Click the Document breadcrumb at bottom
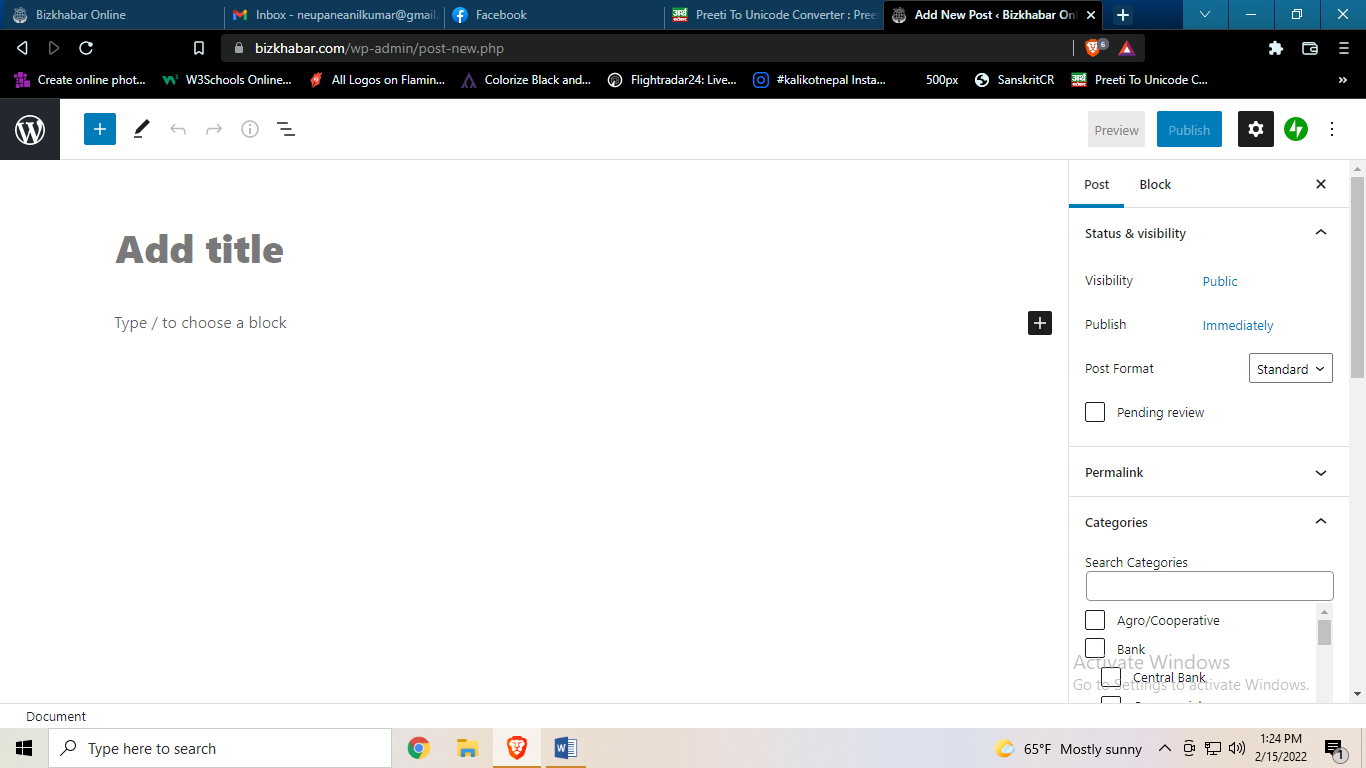The width and height of the screenshot is (1366, 768). pos(56,716)
